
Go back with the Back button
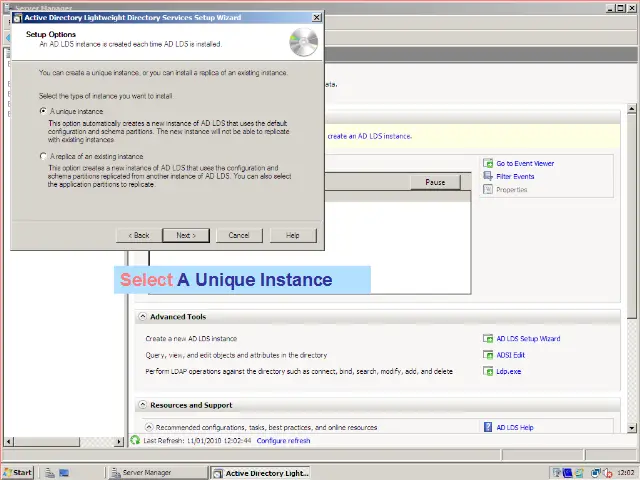click(x=139, y=236)
